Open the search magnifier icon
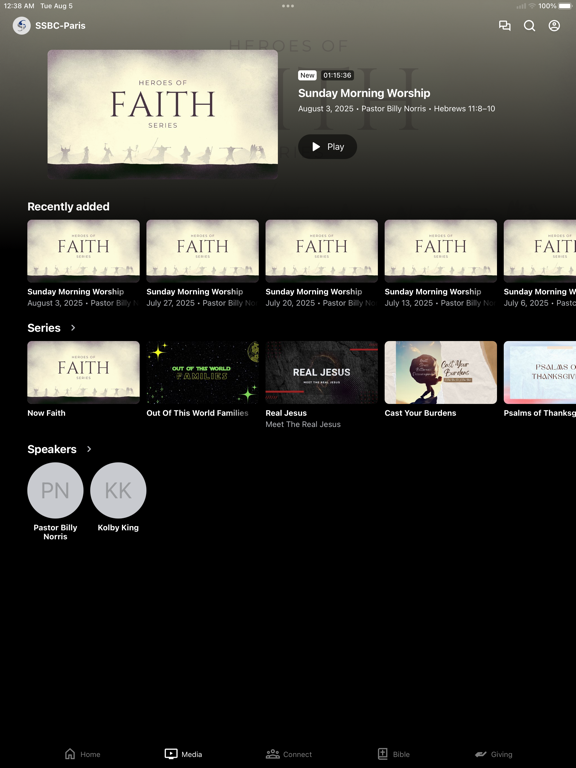The width and height of the screenshot is (576, 768). (529, 25)
